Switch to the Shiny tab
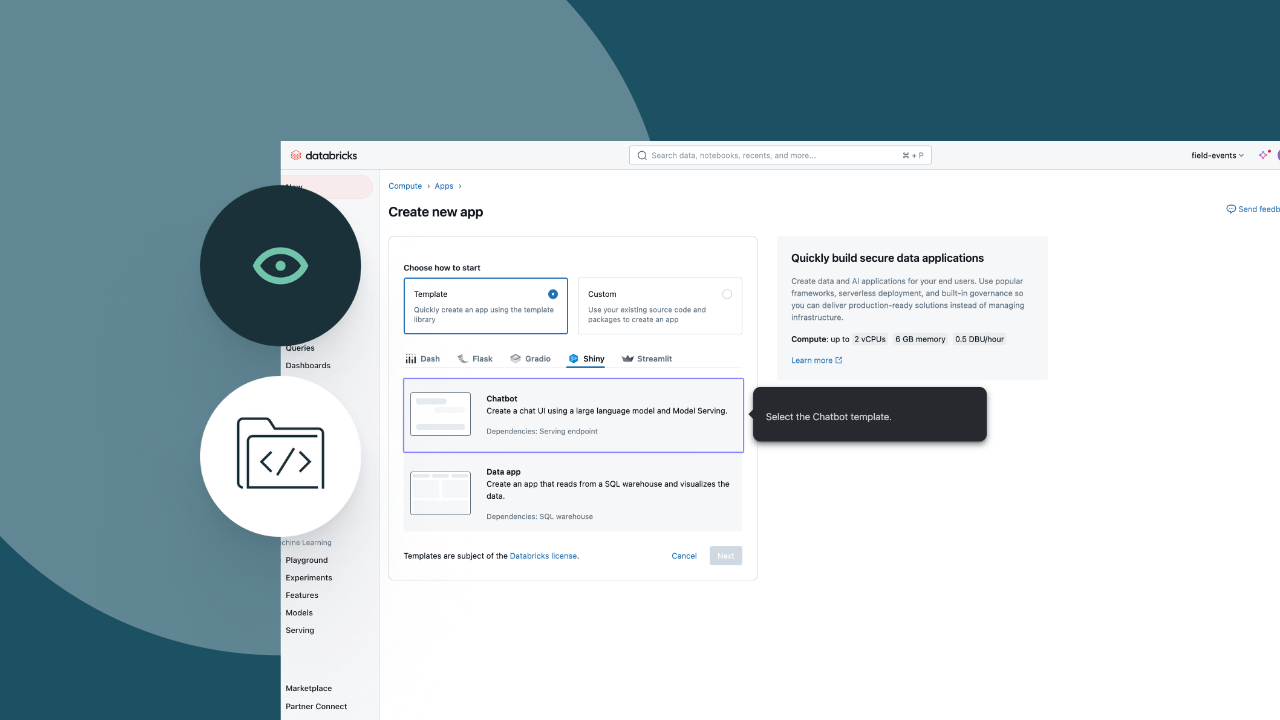 point(586,358)
